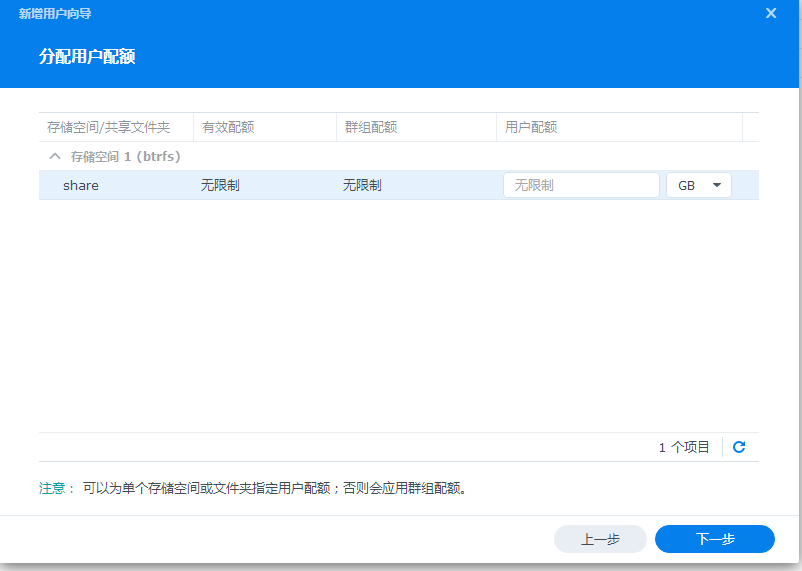
Task: Select the 存储空间 1 (btrfs) group label
Action: pyautogui.click(x=125, y=157)
